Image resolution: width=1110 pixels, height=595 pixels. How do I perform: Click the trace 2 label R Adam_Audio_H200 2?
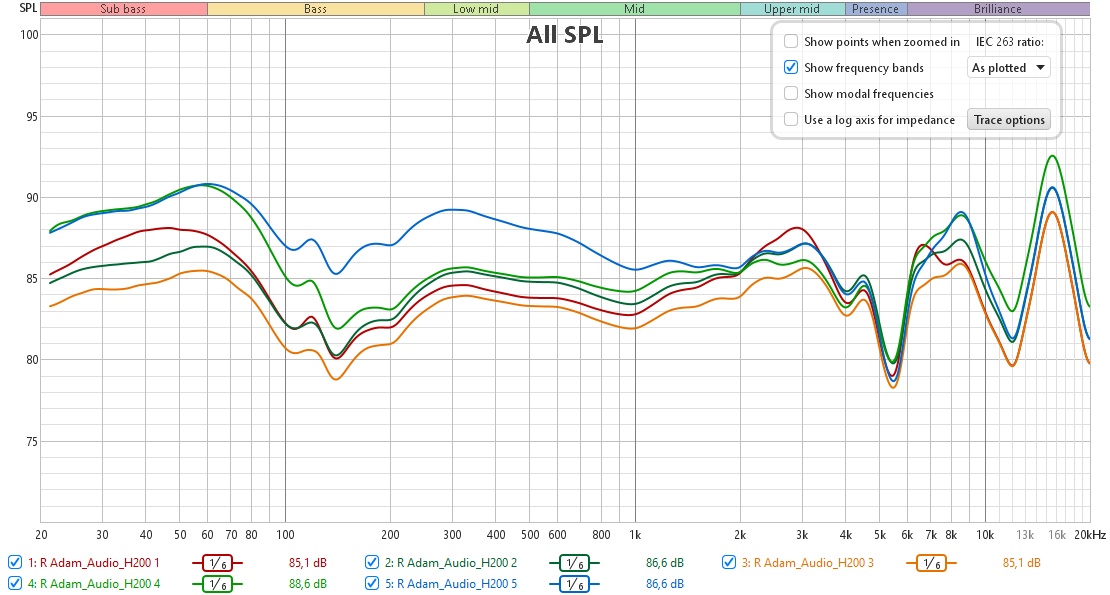[x=451, y=562]
